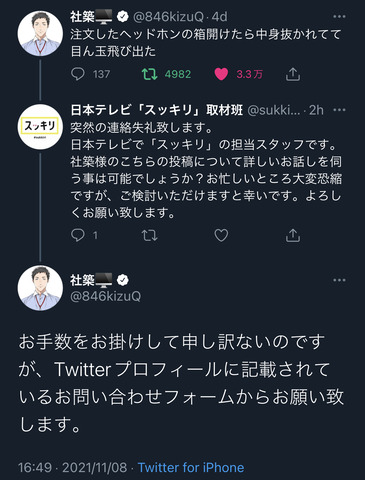Share the first tweet by 社築
This screenshot has width=365, height=480.
tap(293, 74)
